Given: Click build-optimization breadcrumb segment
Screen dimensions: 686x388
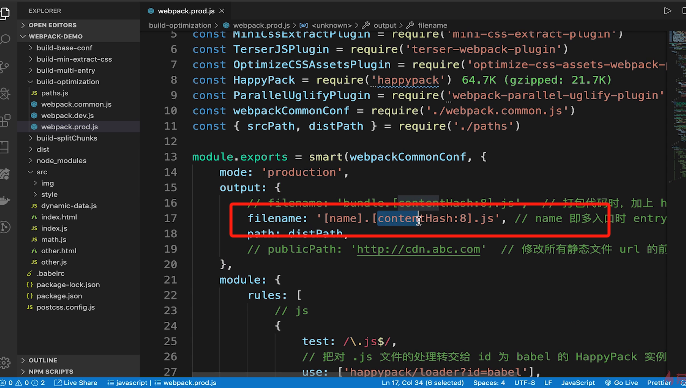Looking at the screenshot, I should click(x=180, y=25).
